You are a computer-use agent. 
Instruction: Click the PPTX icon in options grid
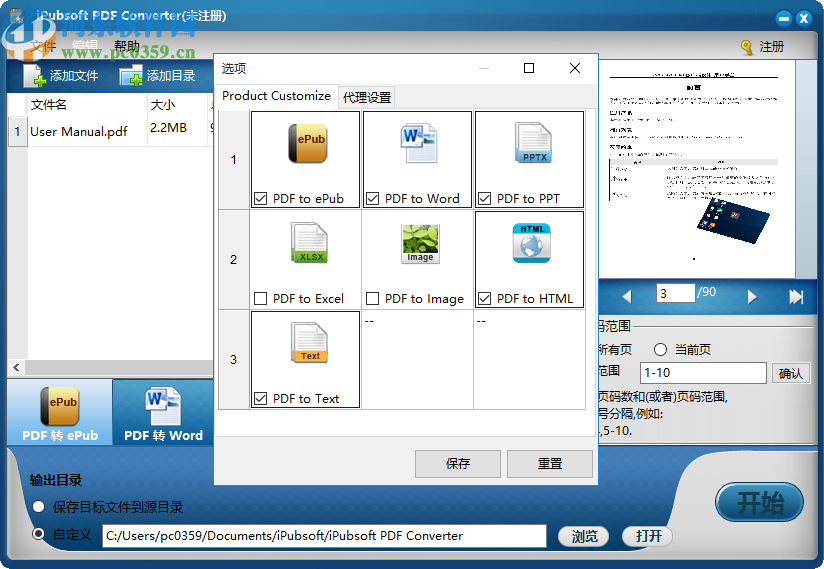(533, 143)
